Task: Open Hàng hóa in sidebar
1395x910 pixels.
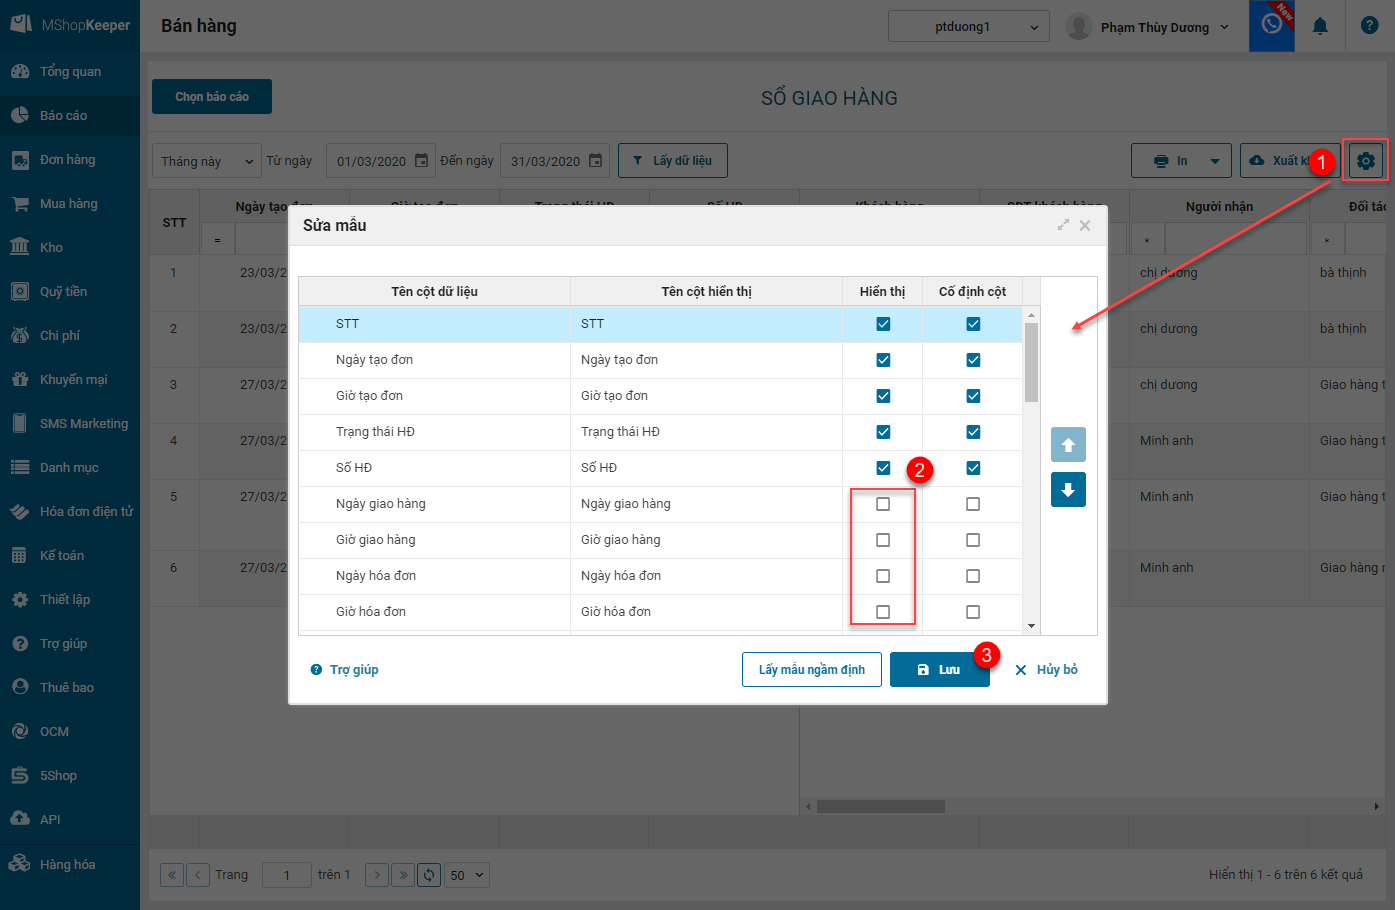Action: coord(70,864)
